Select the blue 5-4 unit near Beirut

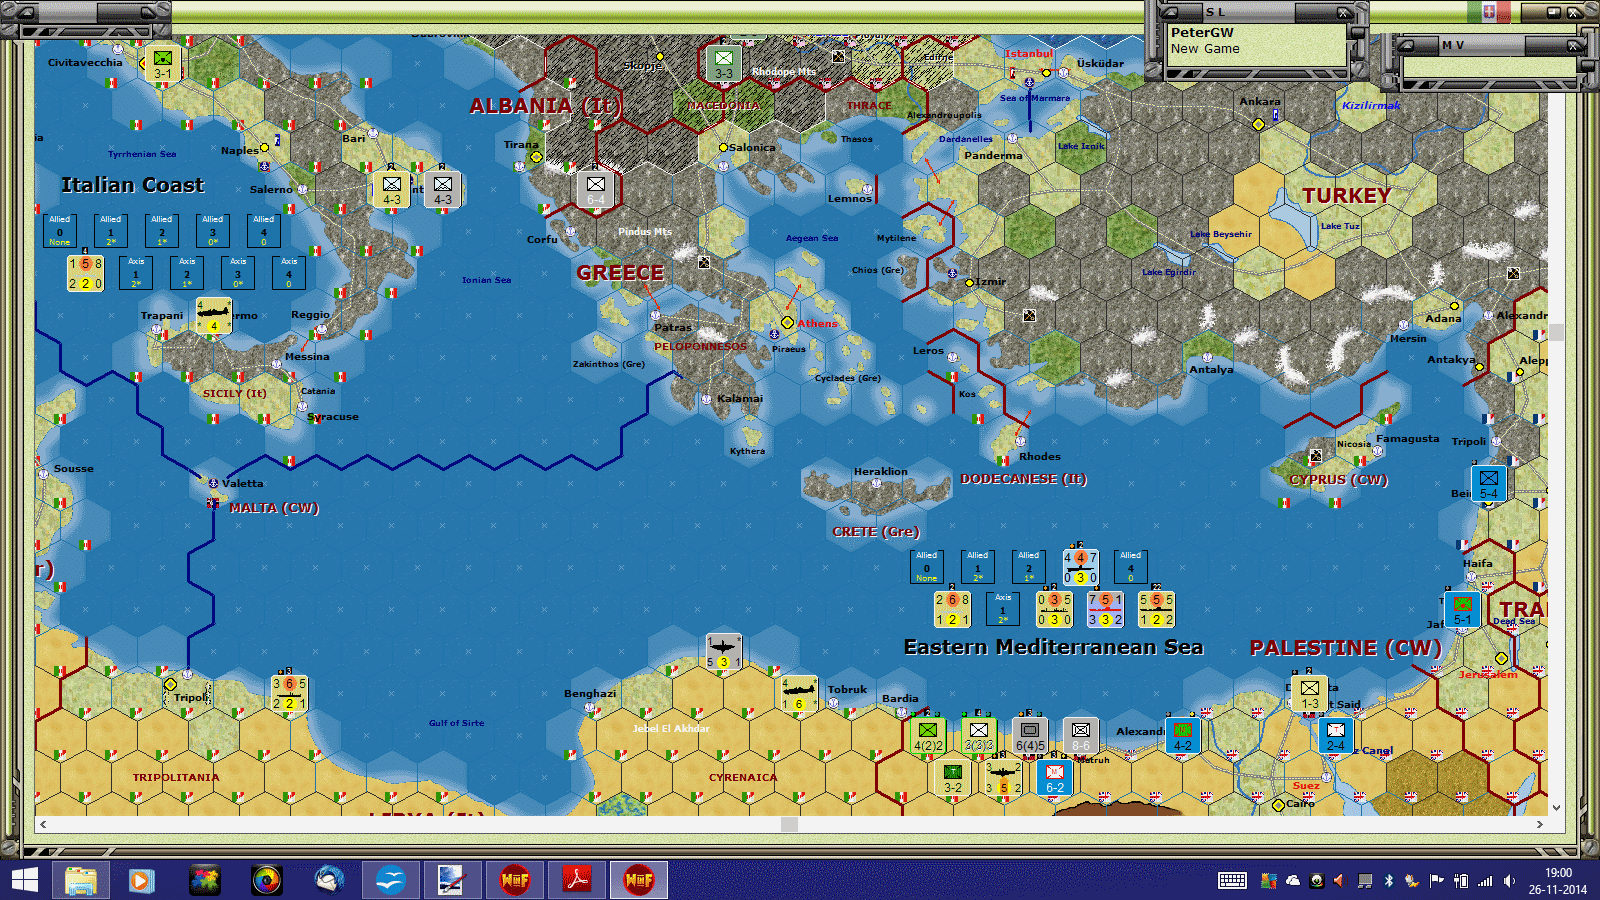[1488, 484]
